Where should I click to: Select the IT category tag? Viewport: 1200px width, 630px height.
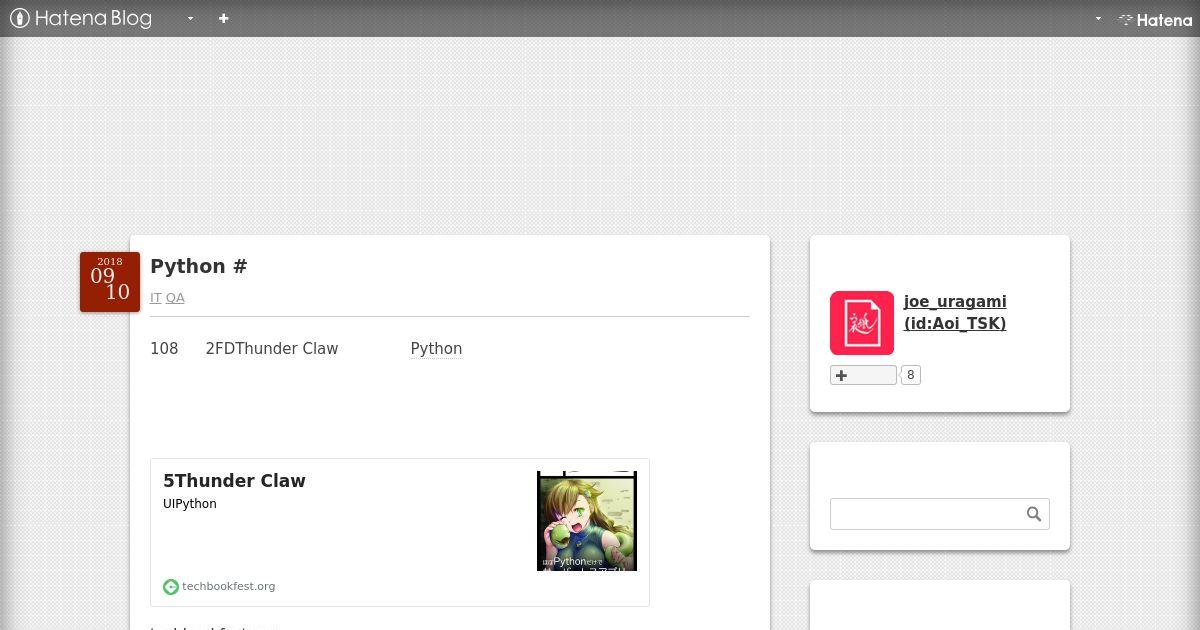(155, 297)
